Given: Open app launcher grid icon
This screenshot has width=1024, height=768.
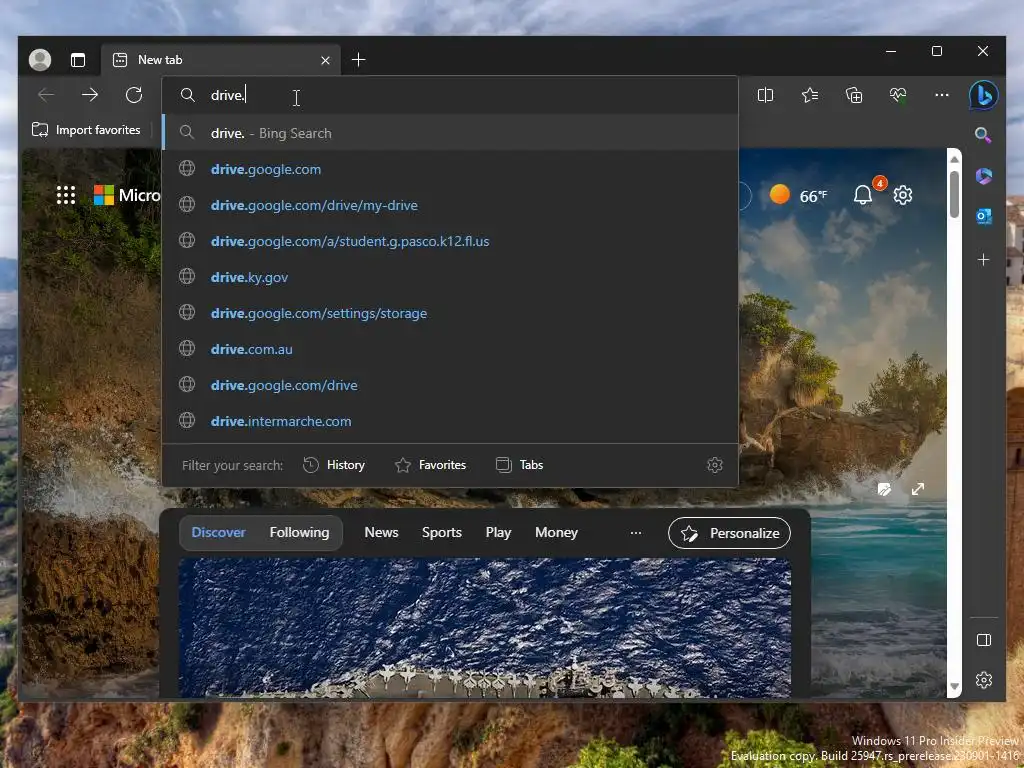Looking at the screenshot, I should pyautogui.click(x=66, y=195).
